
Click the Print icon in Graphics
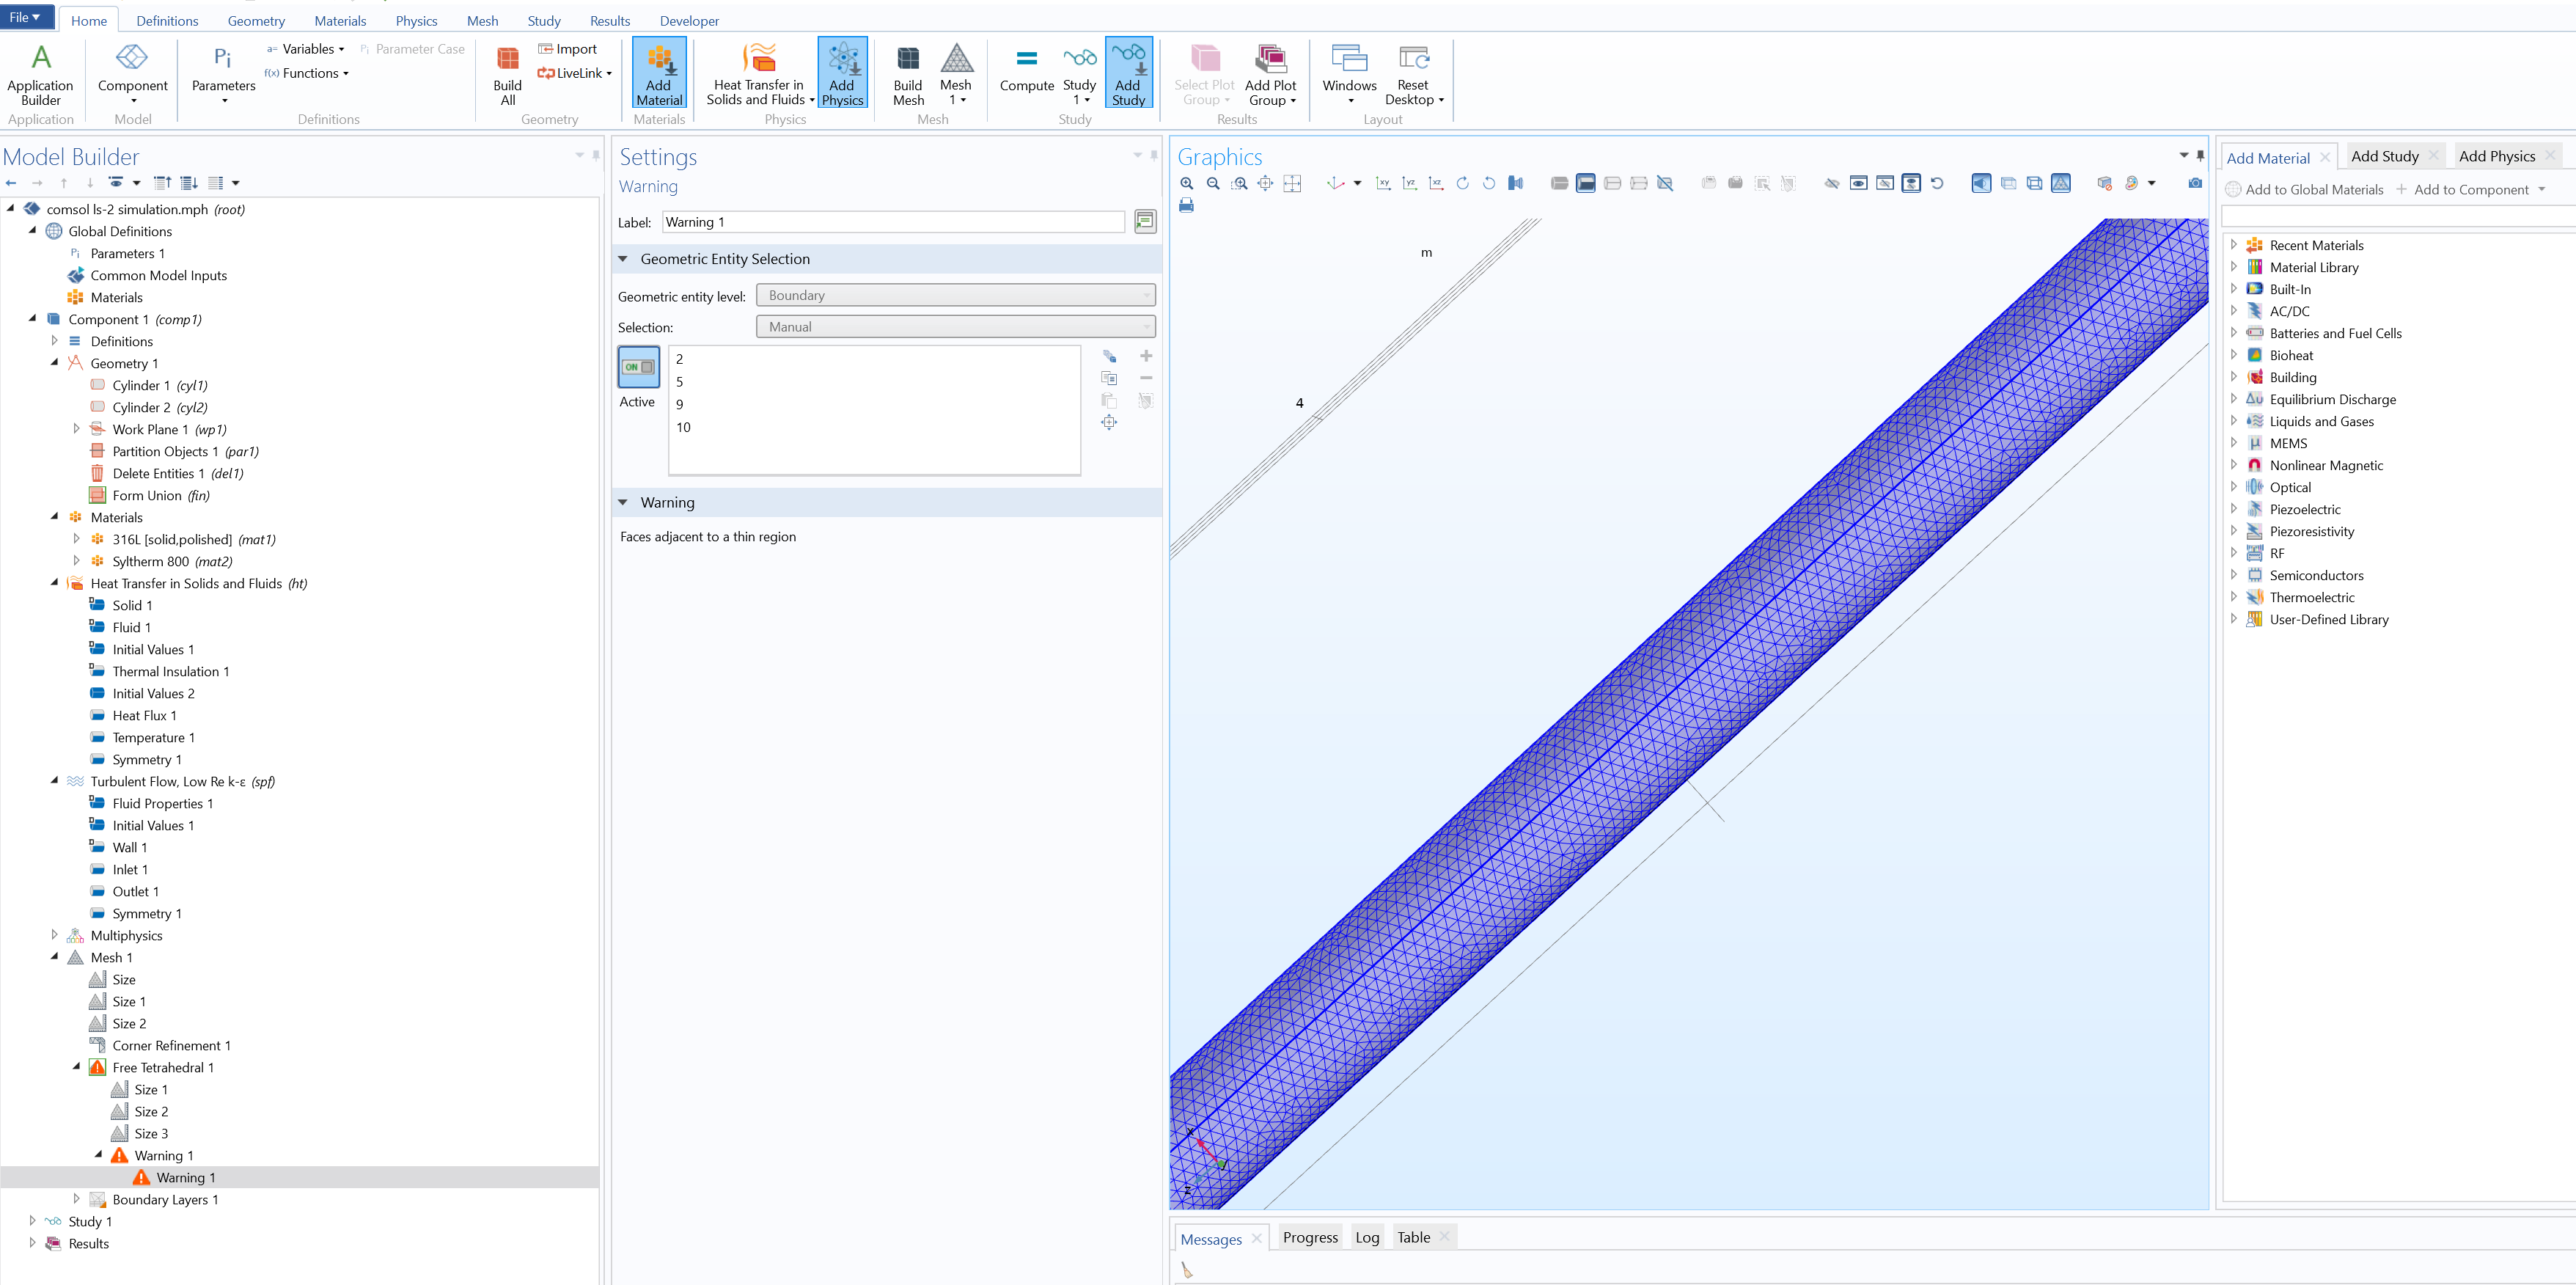coord(1186,205)
